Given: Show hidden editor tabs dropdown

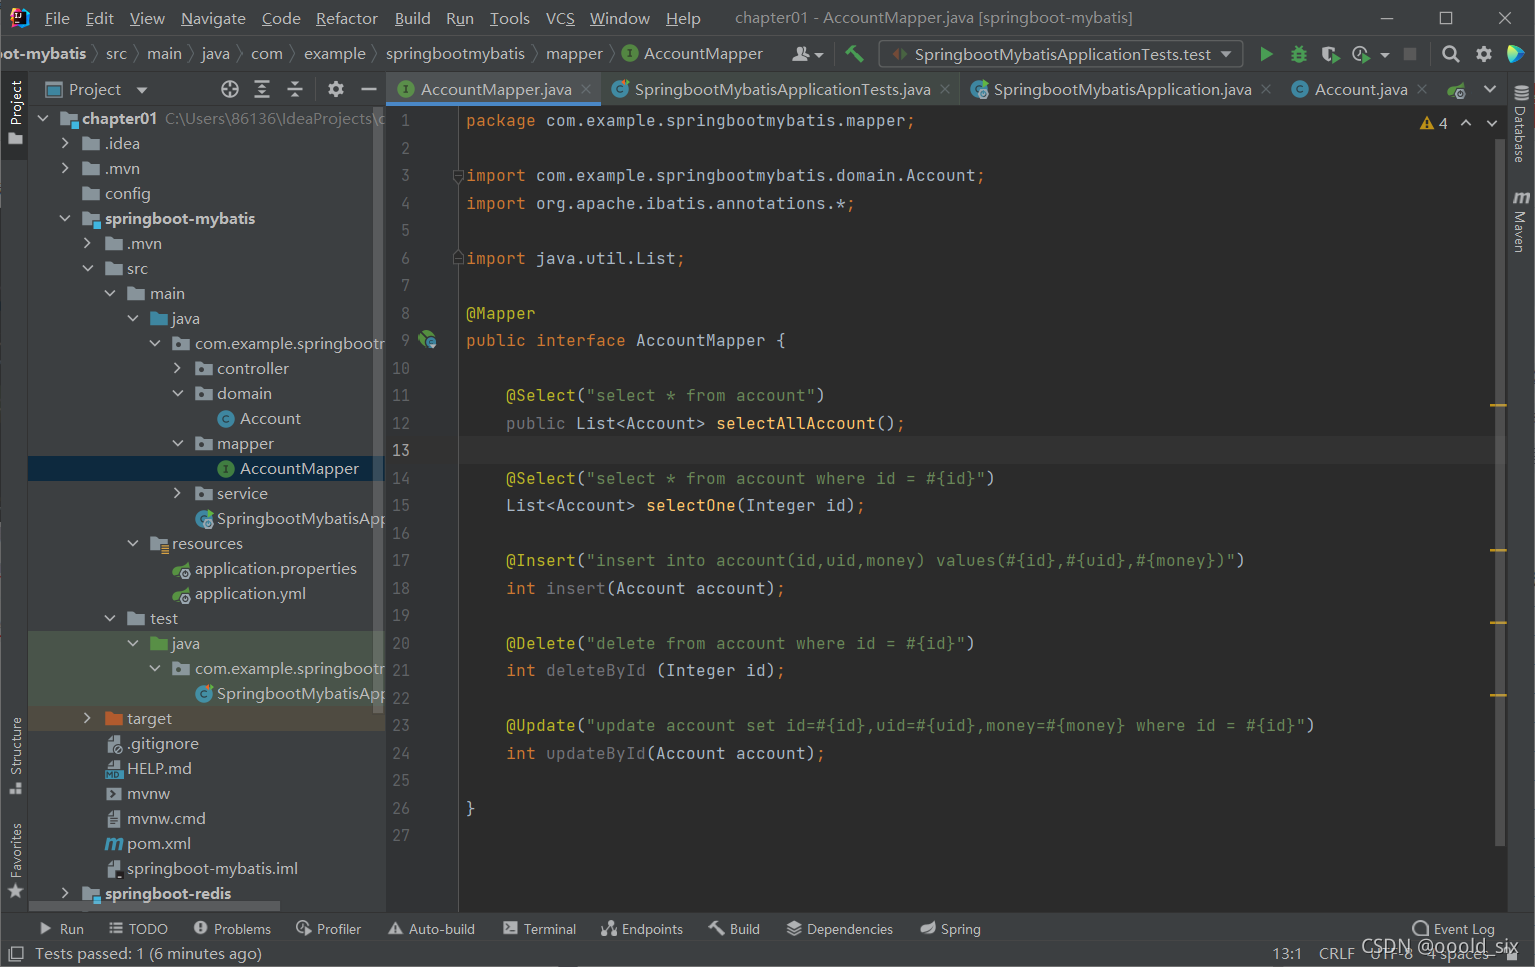Looking at the screenshot, I should pos(1490,89).
